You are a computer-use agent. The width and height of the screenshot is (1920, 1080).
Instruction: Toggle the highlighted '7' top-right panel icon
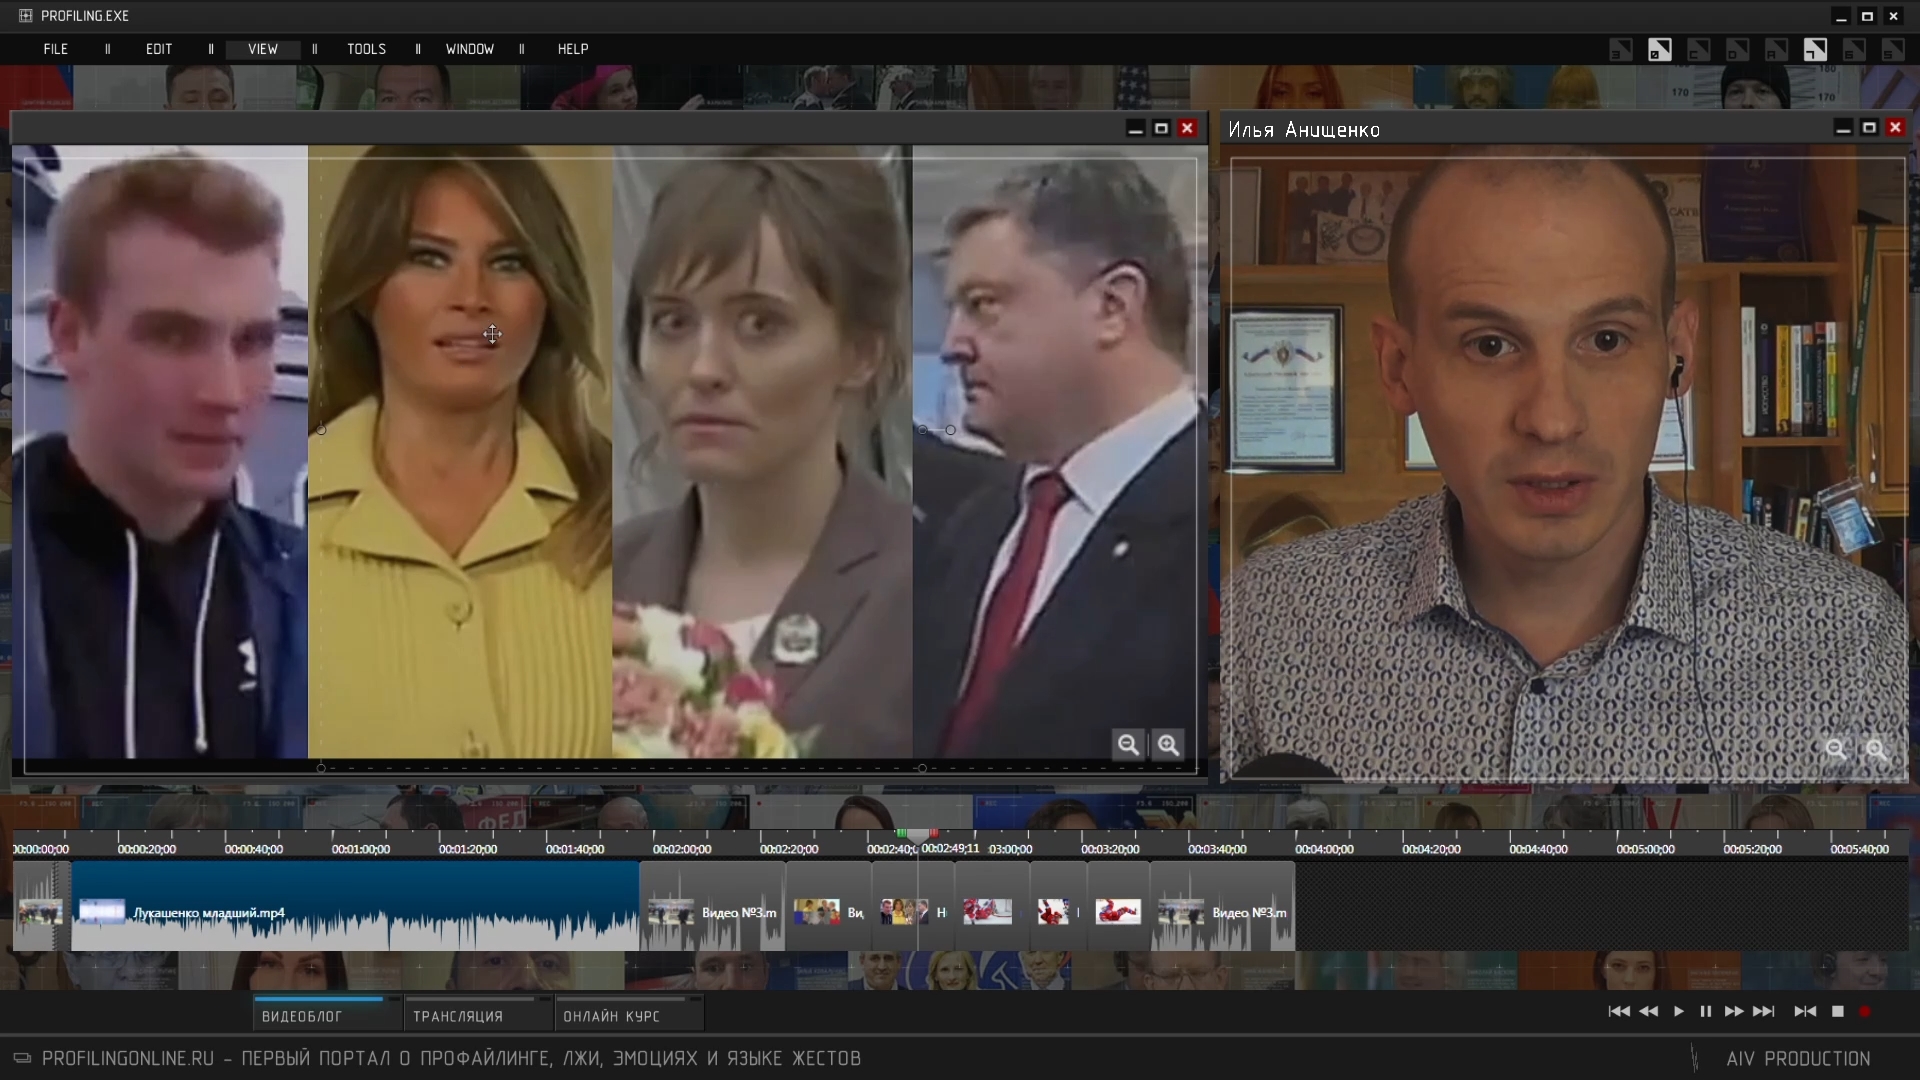1815,50
